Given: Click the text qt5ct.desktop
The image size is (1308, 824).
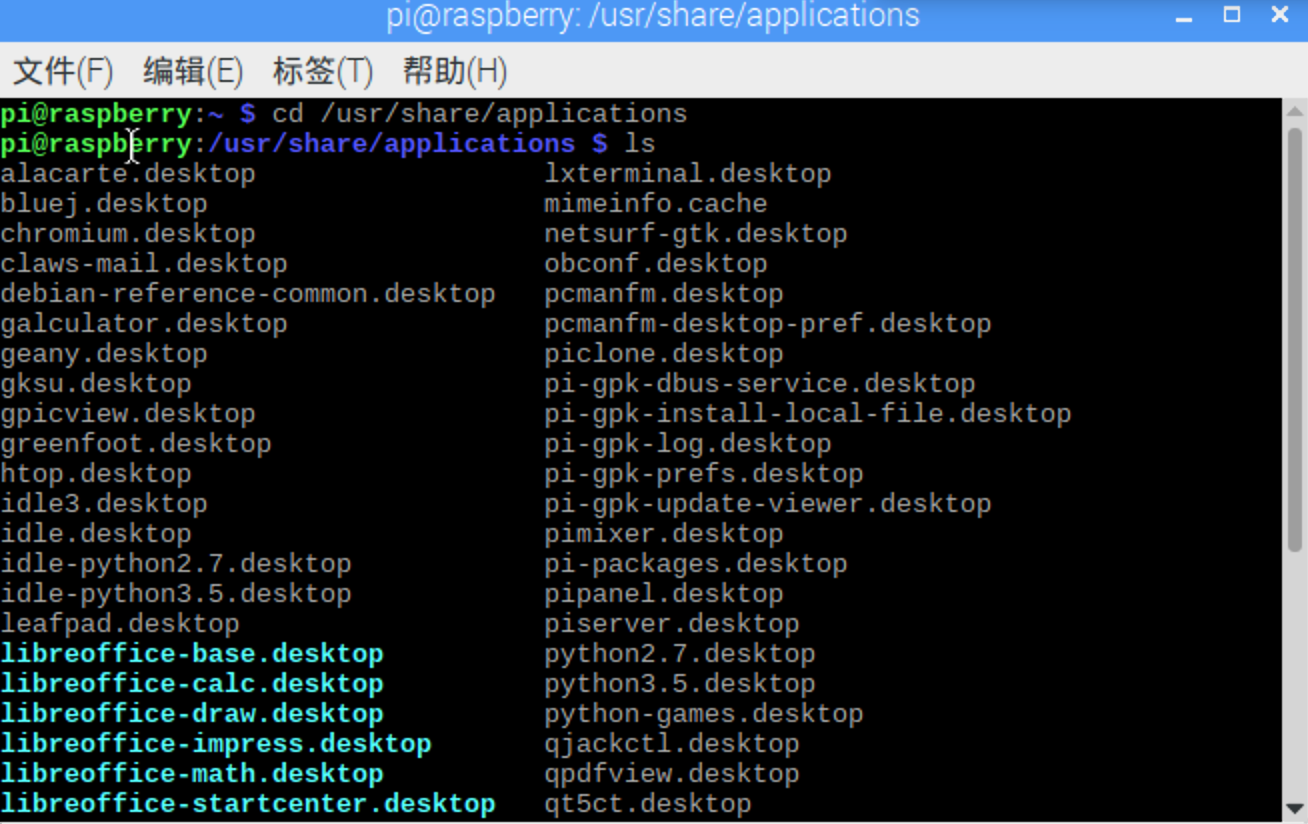Looking at the screenshot, I should point(648,804).
